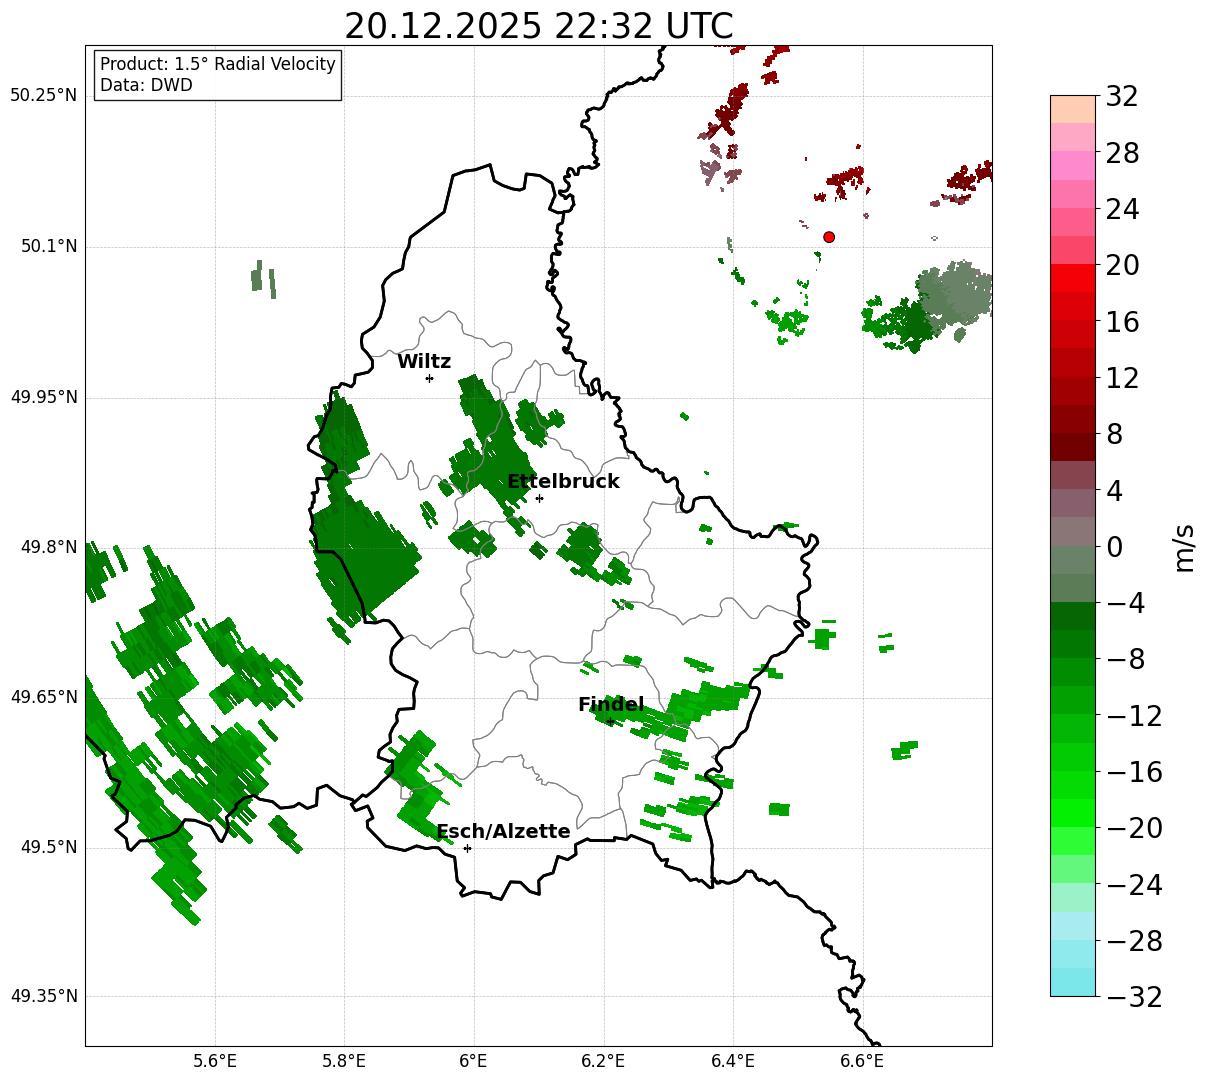Image resolution: width=1207 pixels, height=1081 pixels.
Task: Click the red radar site dot
Action: click(829, 237)
